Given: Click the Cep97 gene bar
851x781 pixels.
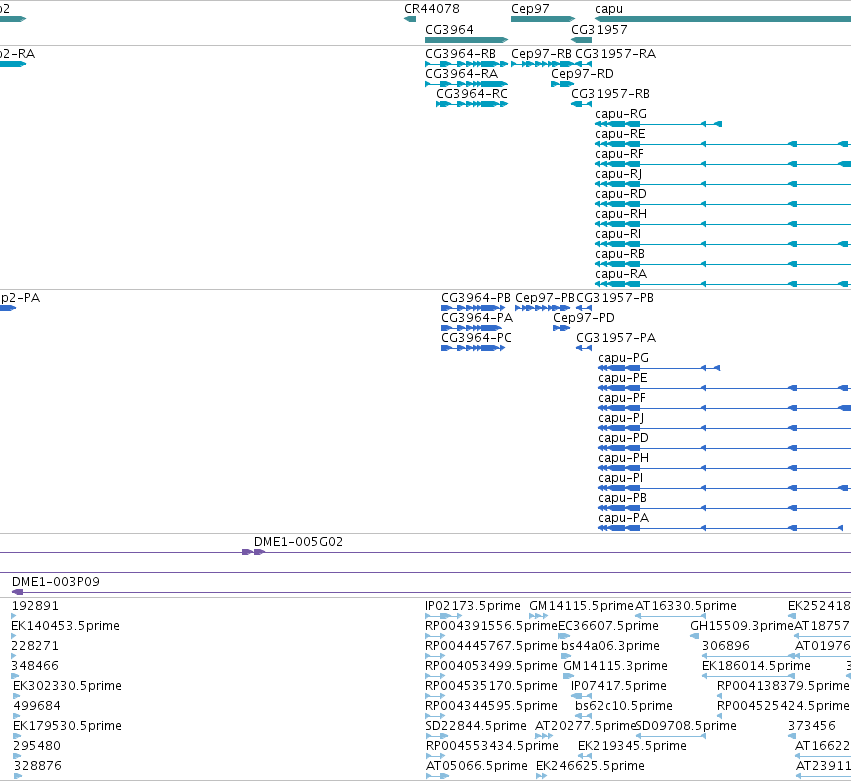Looking at the screenshot, I should click(x=543, y=19).
